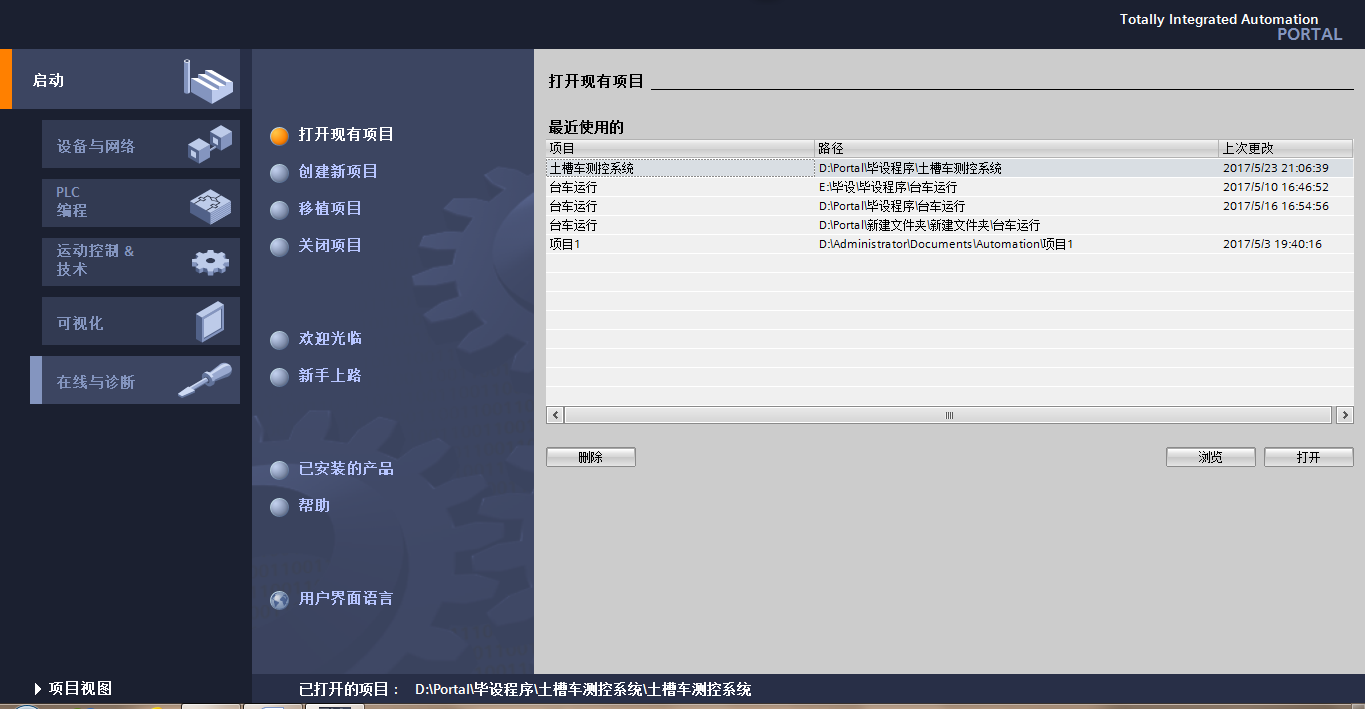The image size is (1365, 709).
Task: Click the bullet beside 创建新项目
Action: pyautogui.click(x=280, y=173)
